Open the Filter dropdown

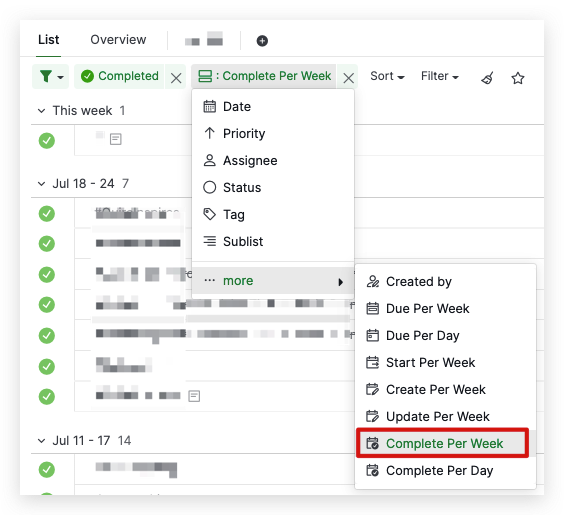(x=440, y=76)
